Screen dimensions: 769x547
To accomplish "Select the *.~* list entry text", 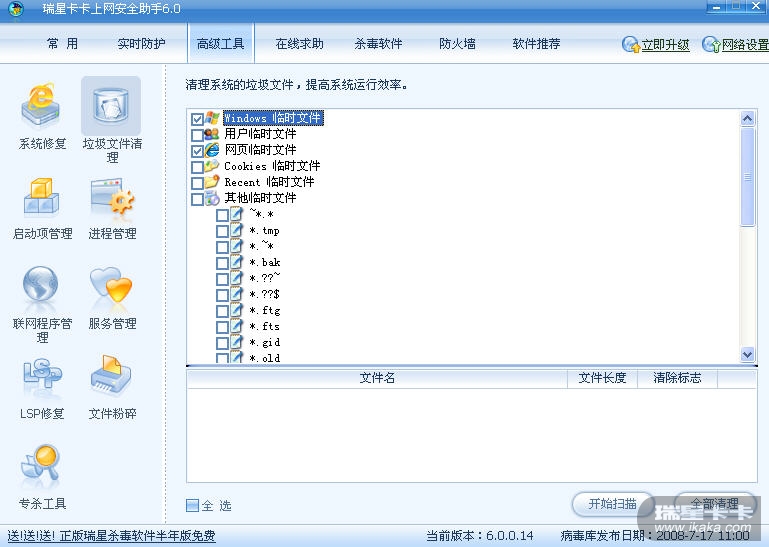I will 261,246.
